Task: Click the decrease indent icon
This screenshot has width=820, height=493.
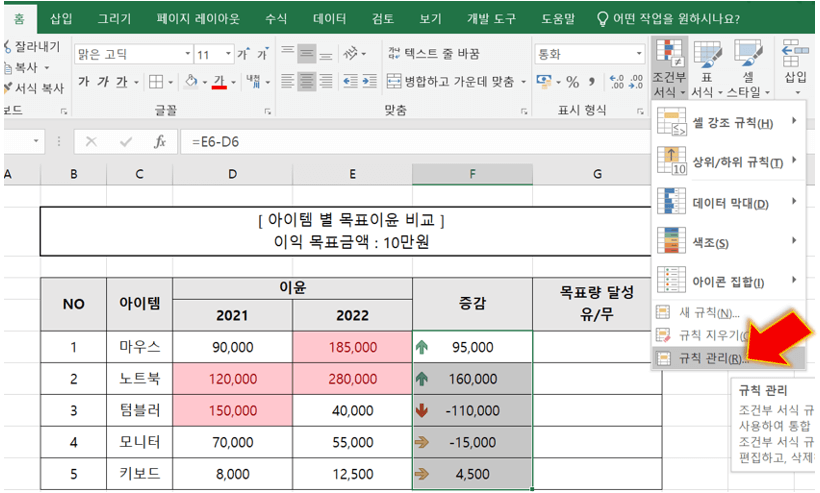Action: coord(350,81)
